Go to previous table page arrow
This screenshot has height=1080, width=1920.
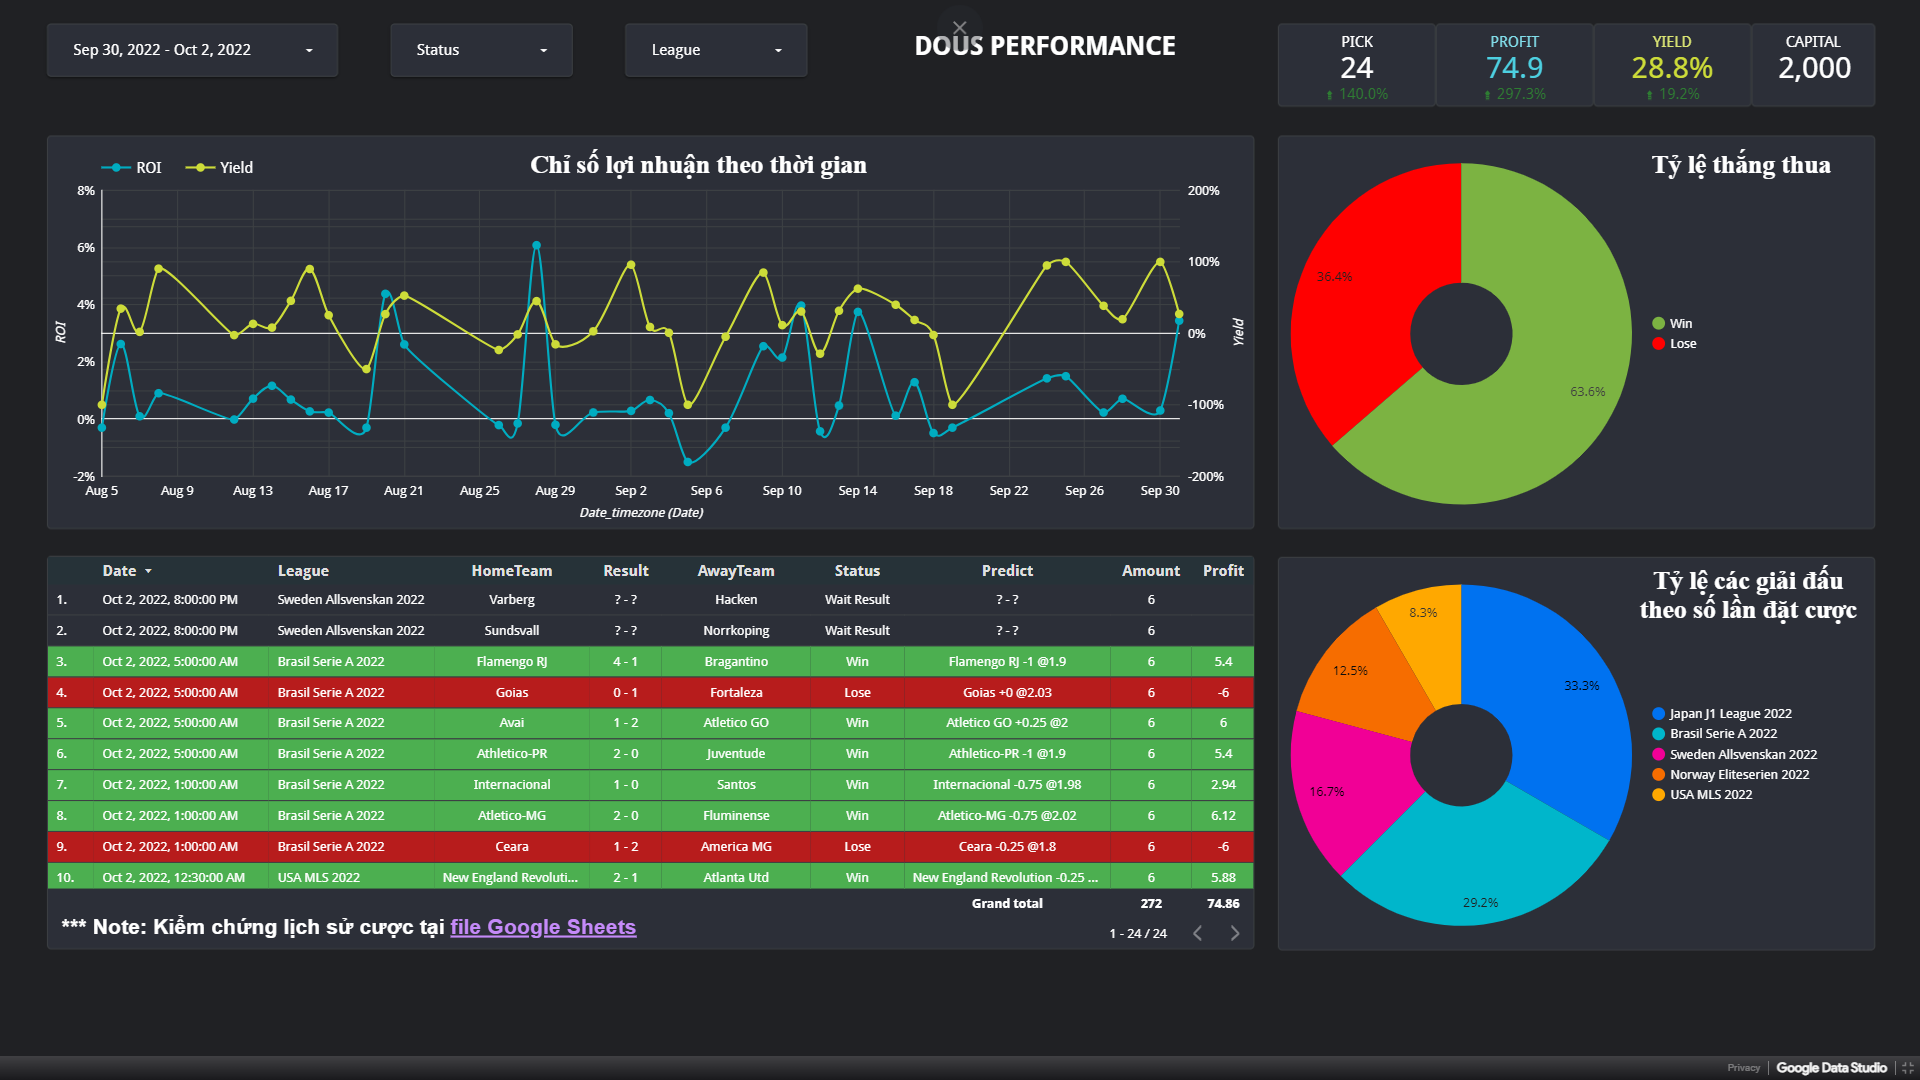coord(1197,933)
